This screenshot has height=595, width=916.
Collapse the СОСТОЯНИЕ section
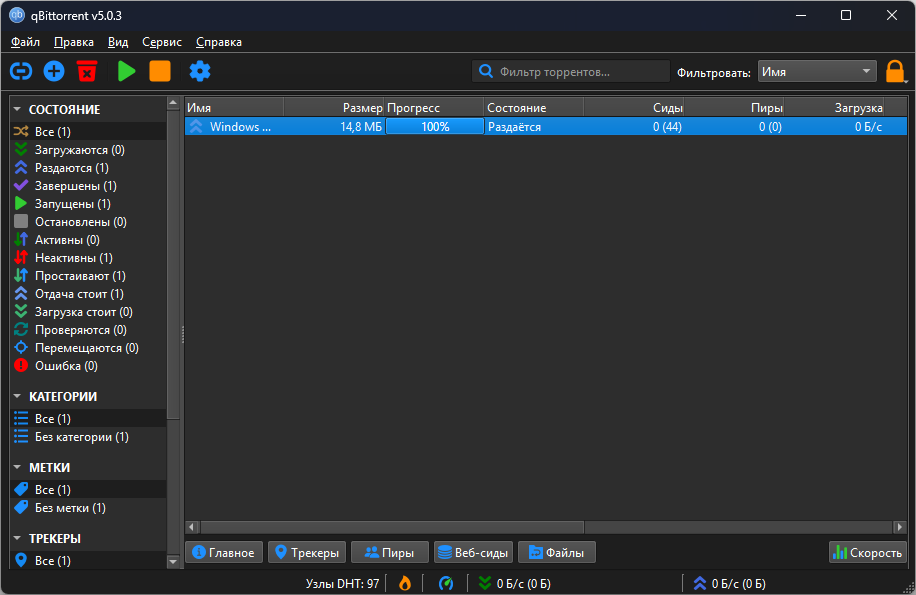pyautogui.click(x=17, y=109)
